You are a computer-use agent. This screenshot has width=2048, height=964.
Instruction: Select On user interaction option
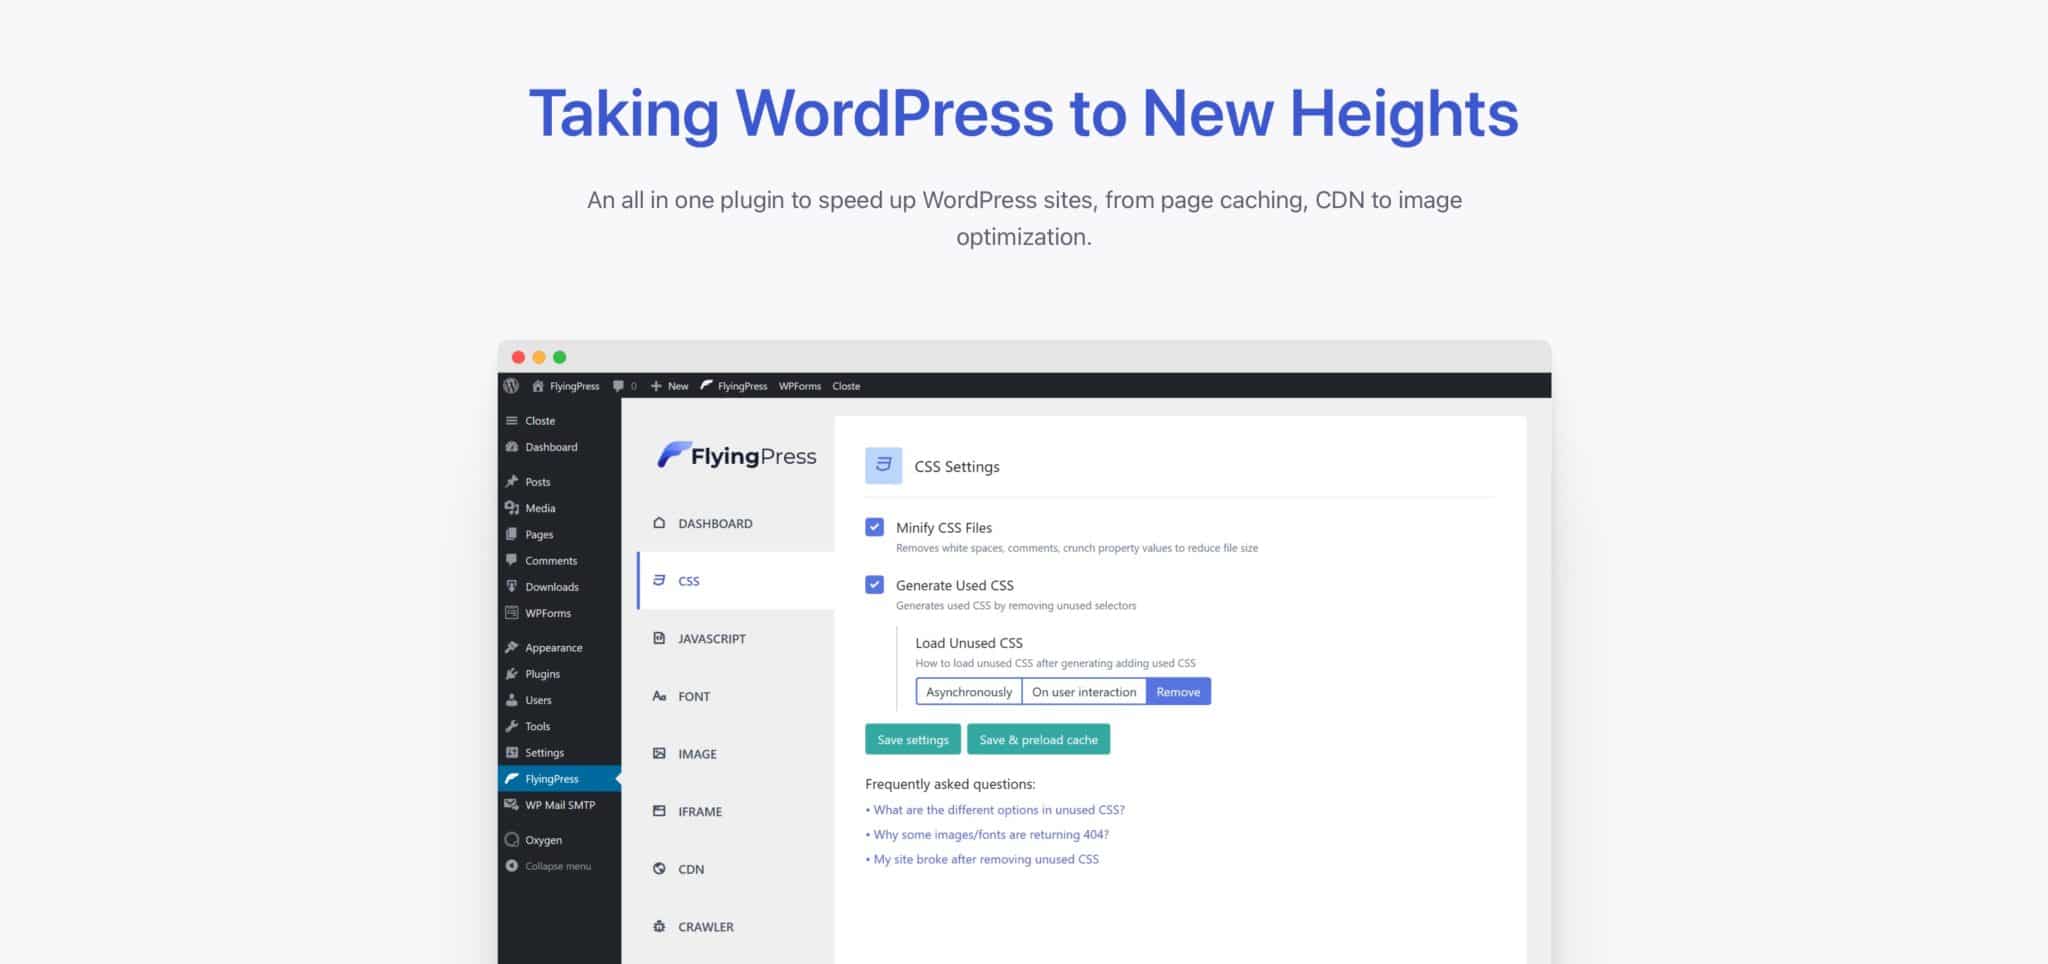tap(1084, 692)
